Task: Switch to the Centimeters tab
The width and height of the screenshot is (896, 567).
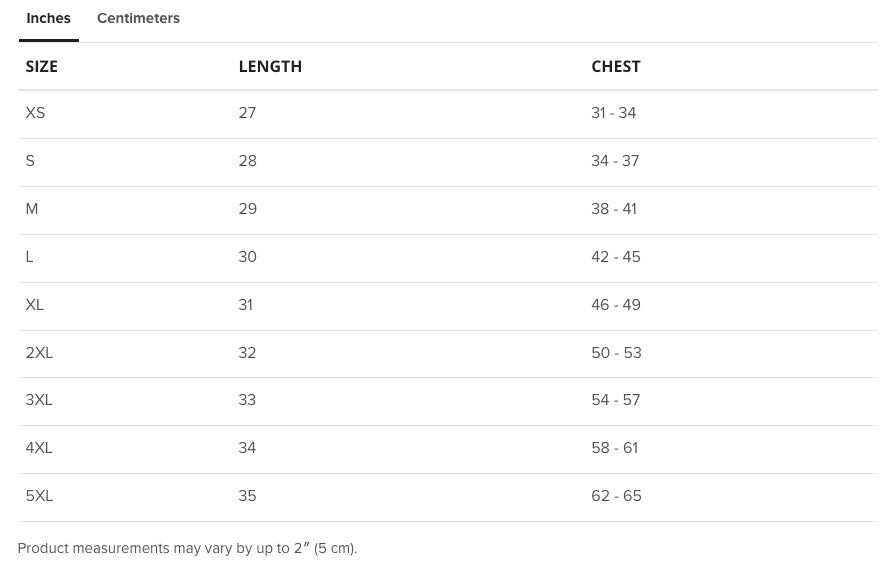Action: [138, 18]
